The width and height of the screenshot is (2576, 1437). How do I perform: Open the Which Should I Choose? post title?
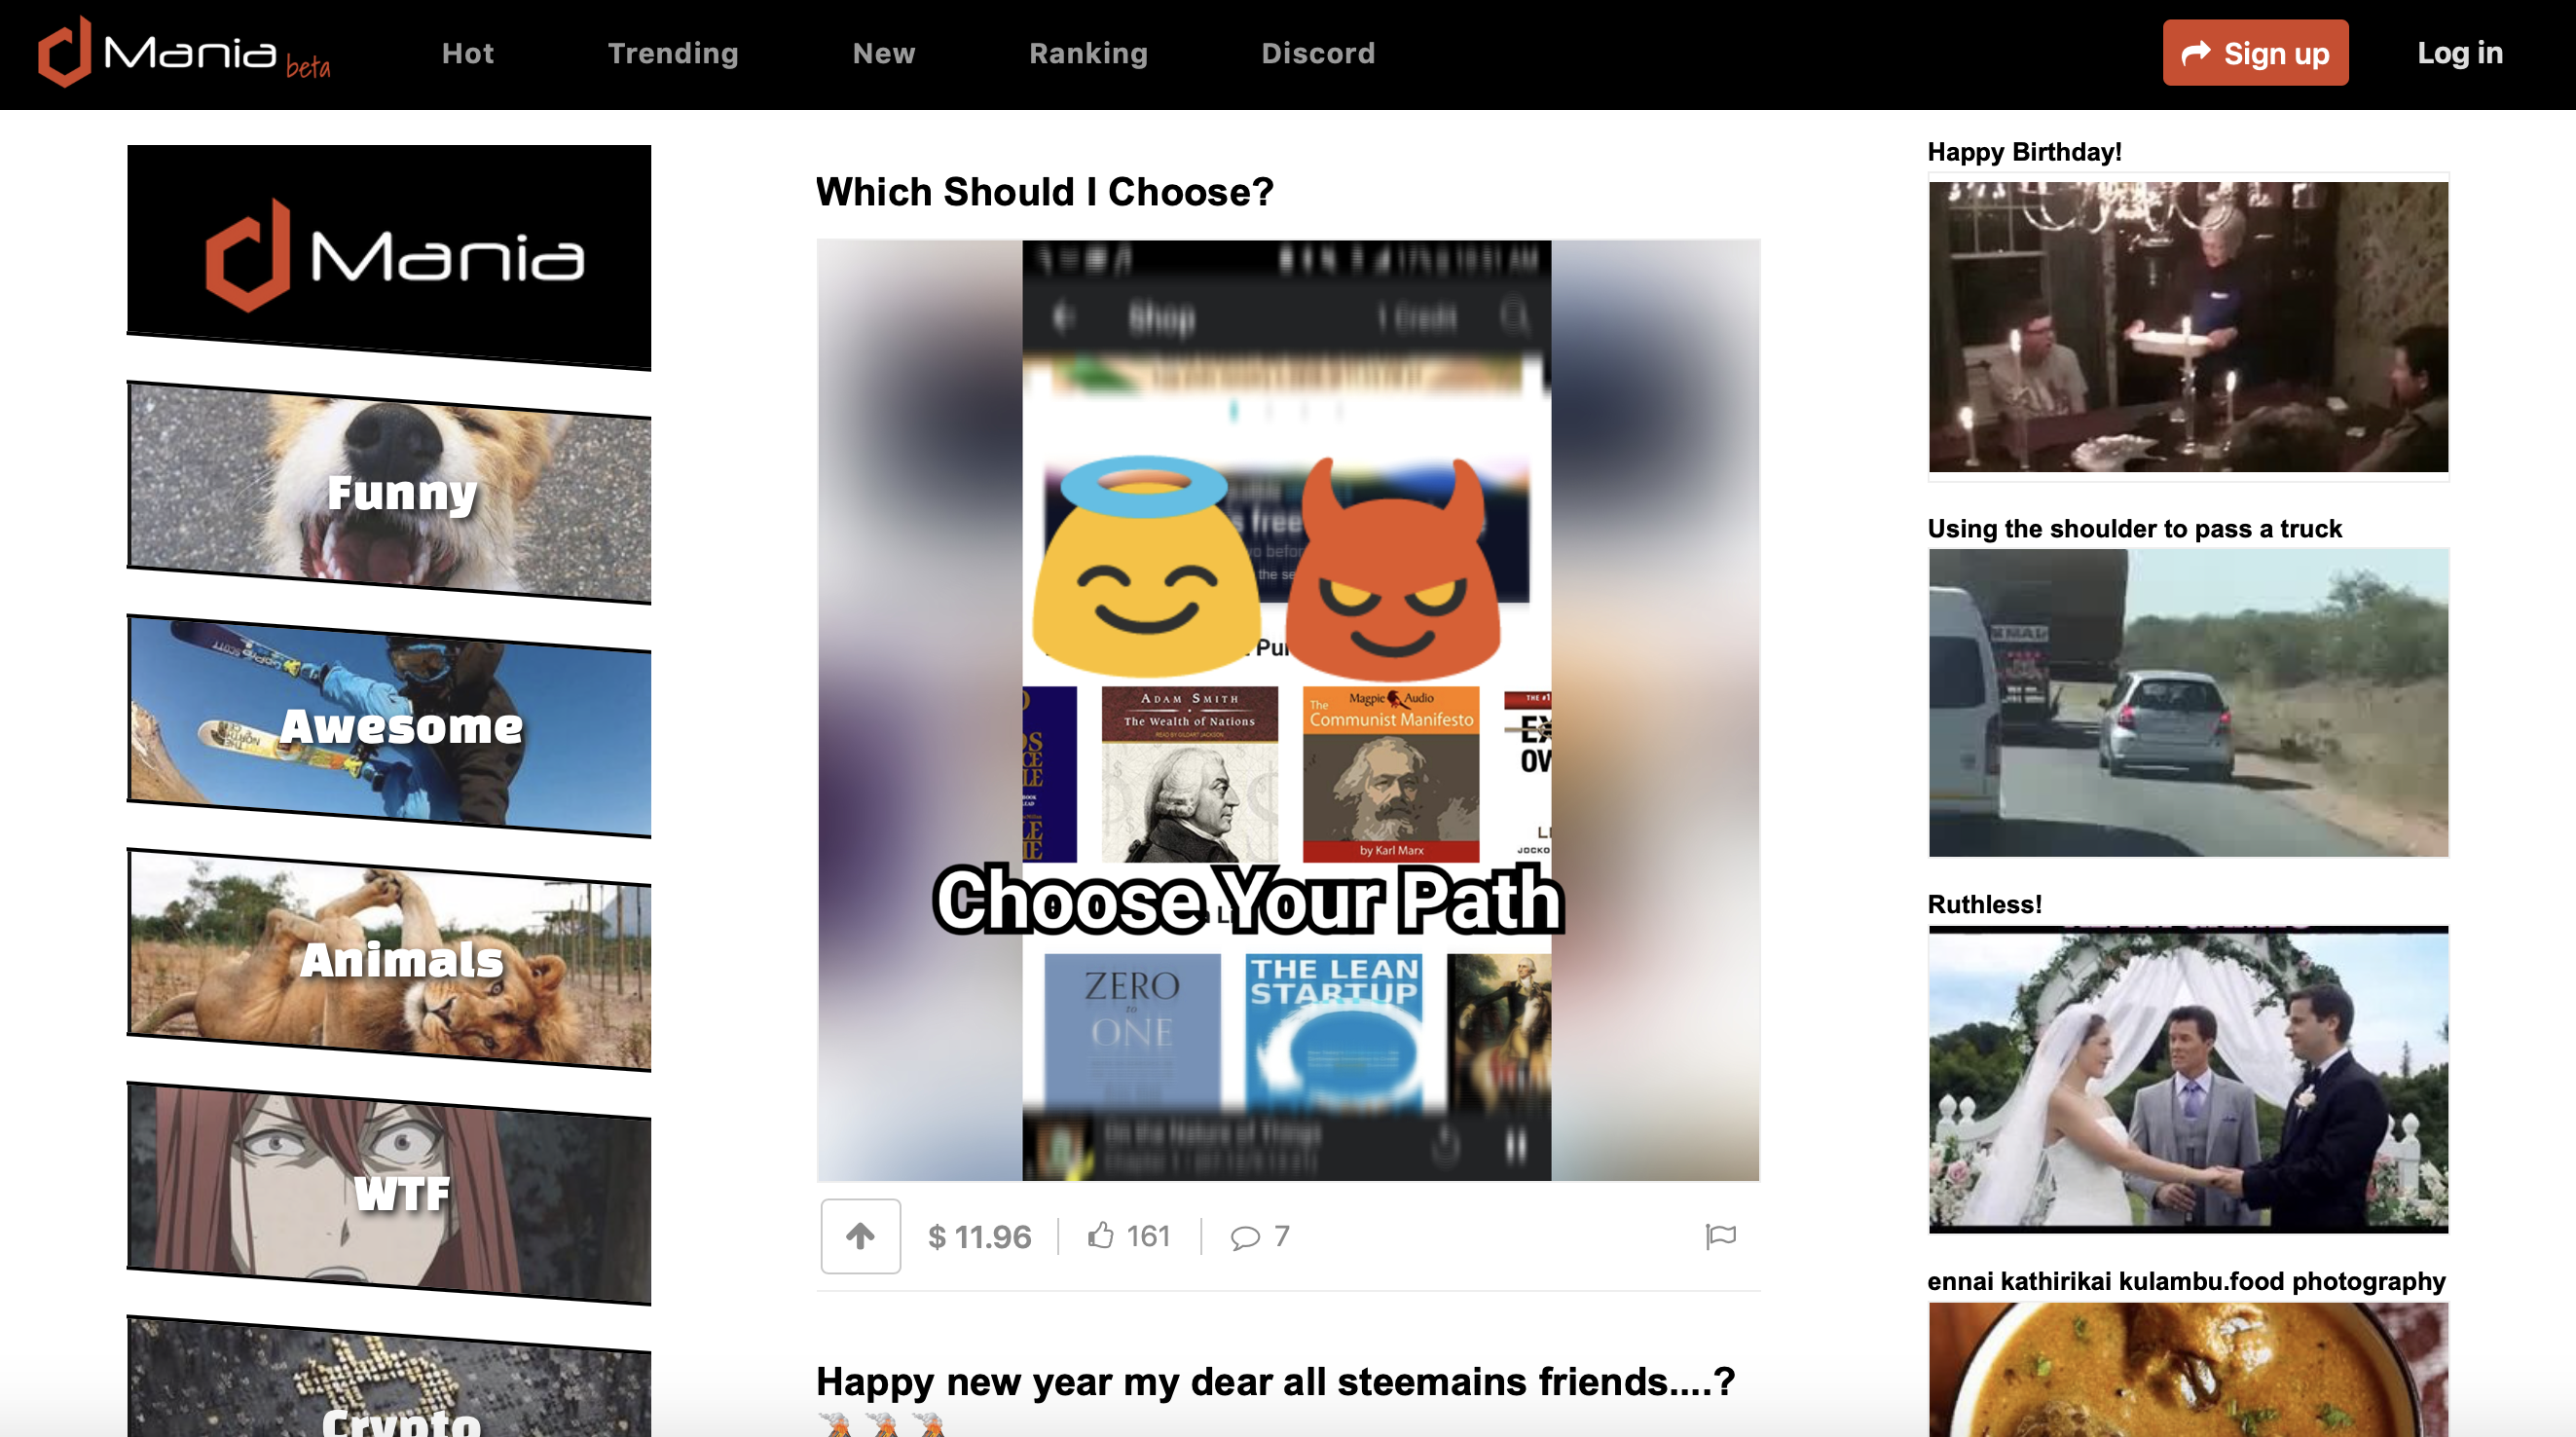pos(1044,192)
